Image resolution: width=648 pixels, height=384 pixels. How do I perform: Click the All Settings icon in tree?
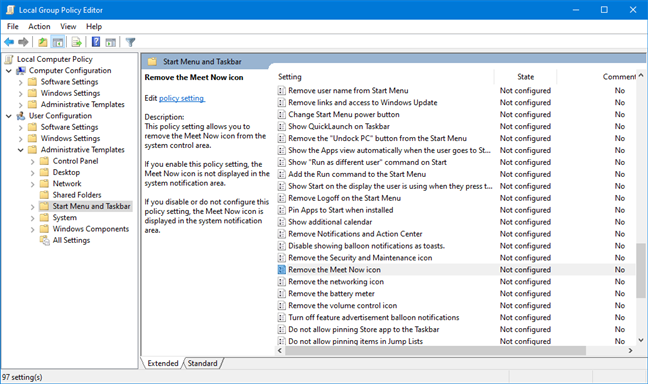tap(45, 240)
